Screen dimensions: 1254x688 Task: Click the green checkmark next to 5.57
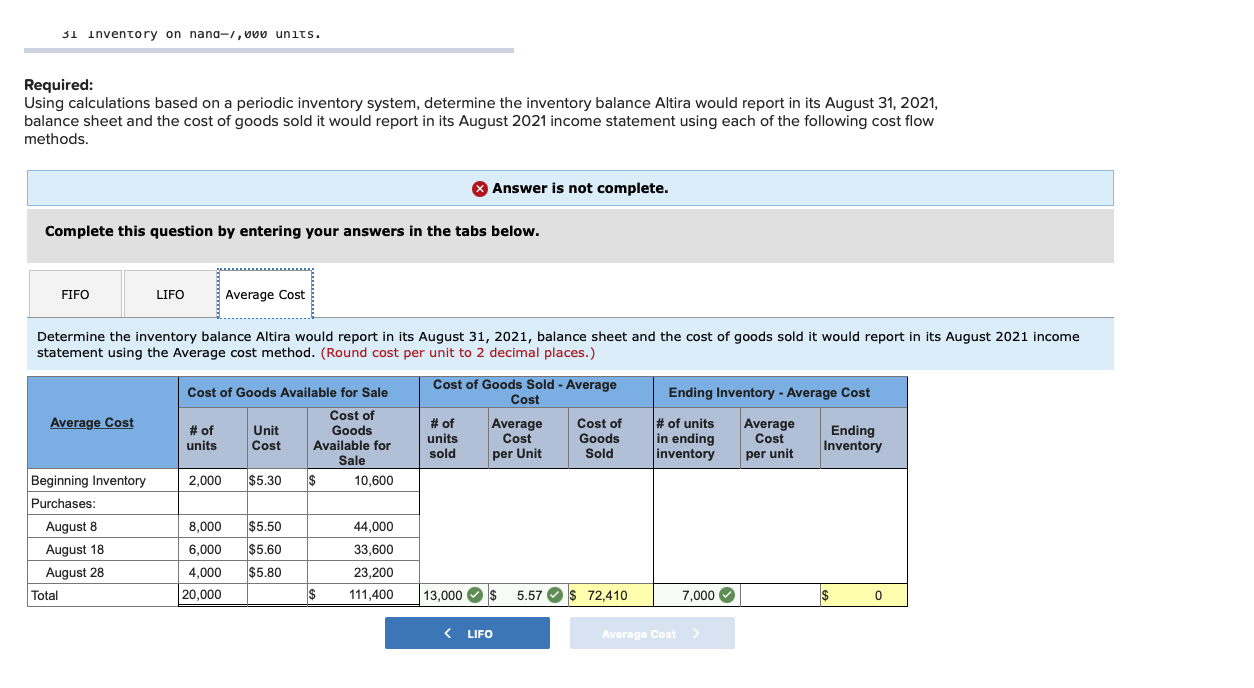[556, 594]
